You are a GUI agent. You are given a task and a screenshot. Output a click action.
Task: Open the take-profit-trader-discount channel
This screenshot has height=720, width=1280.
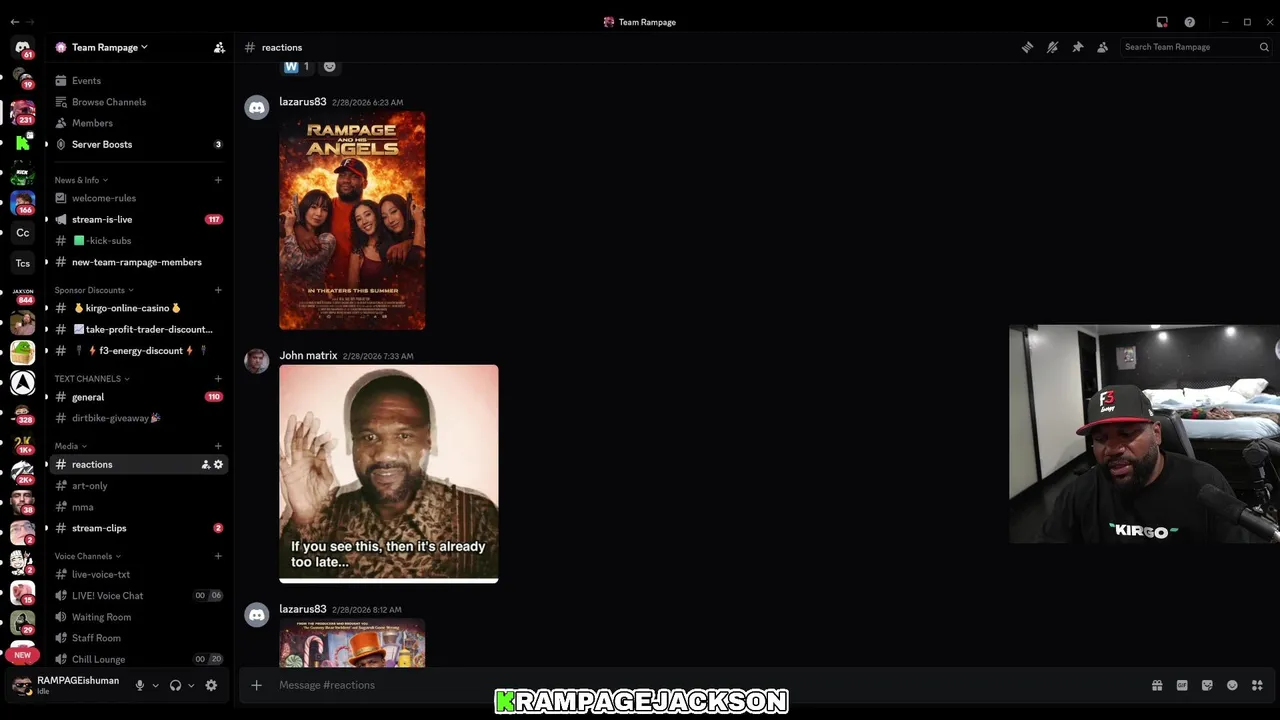click(x=138, y=329)
